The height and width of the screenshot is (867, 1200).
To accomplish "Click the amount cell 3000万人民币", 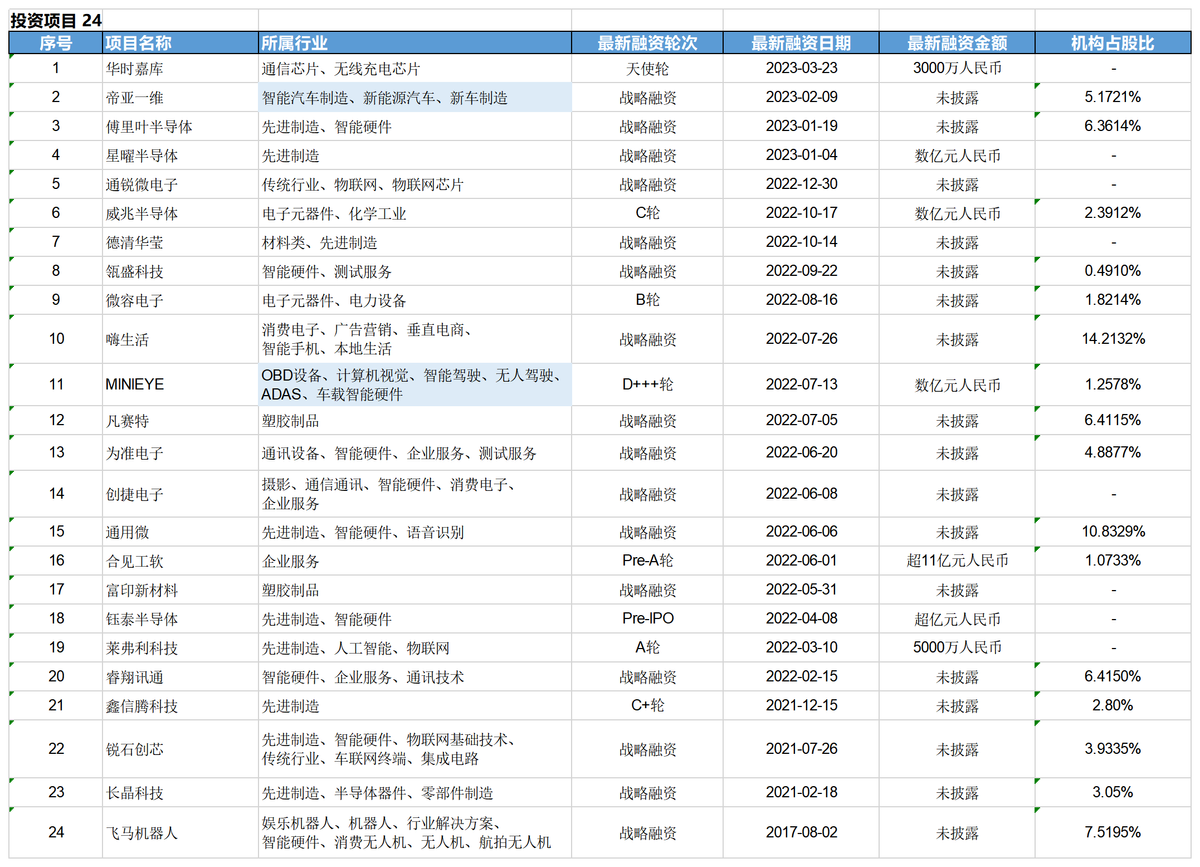I will coord(957,69).
